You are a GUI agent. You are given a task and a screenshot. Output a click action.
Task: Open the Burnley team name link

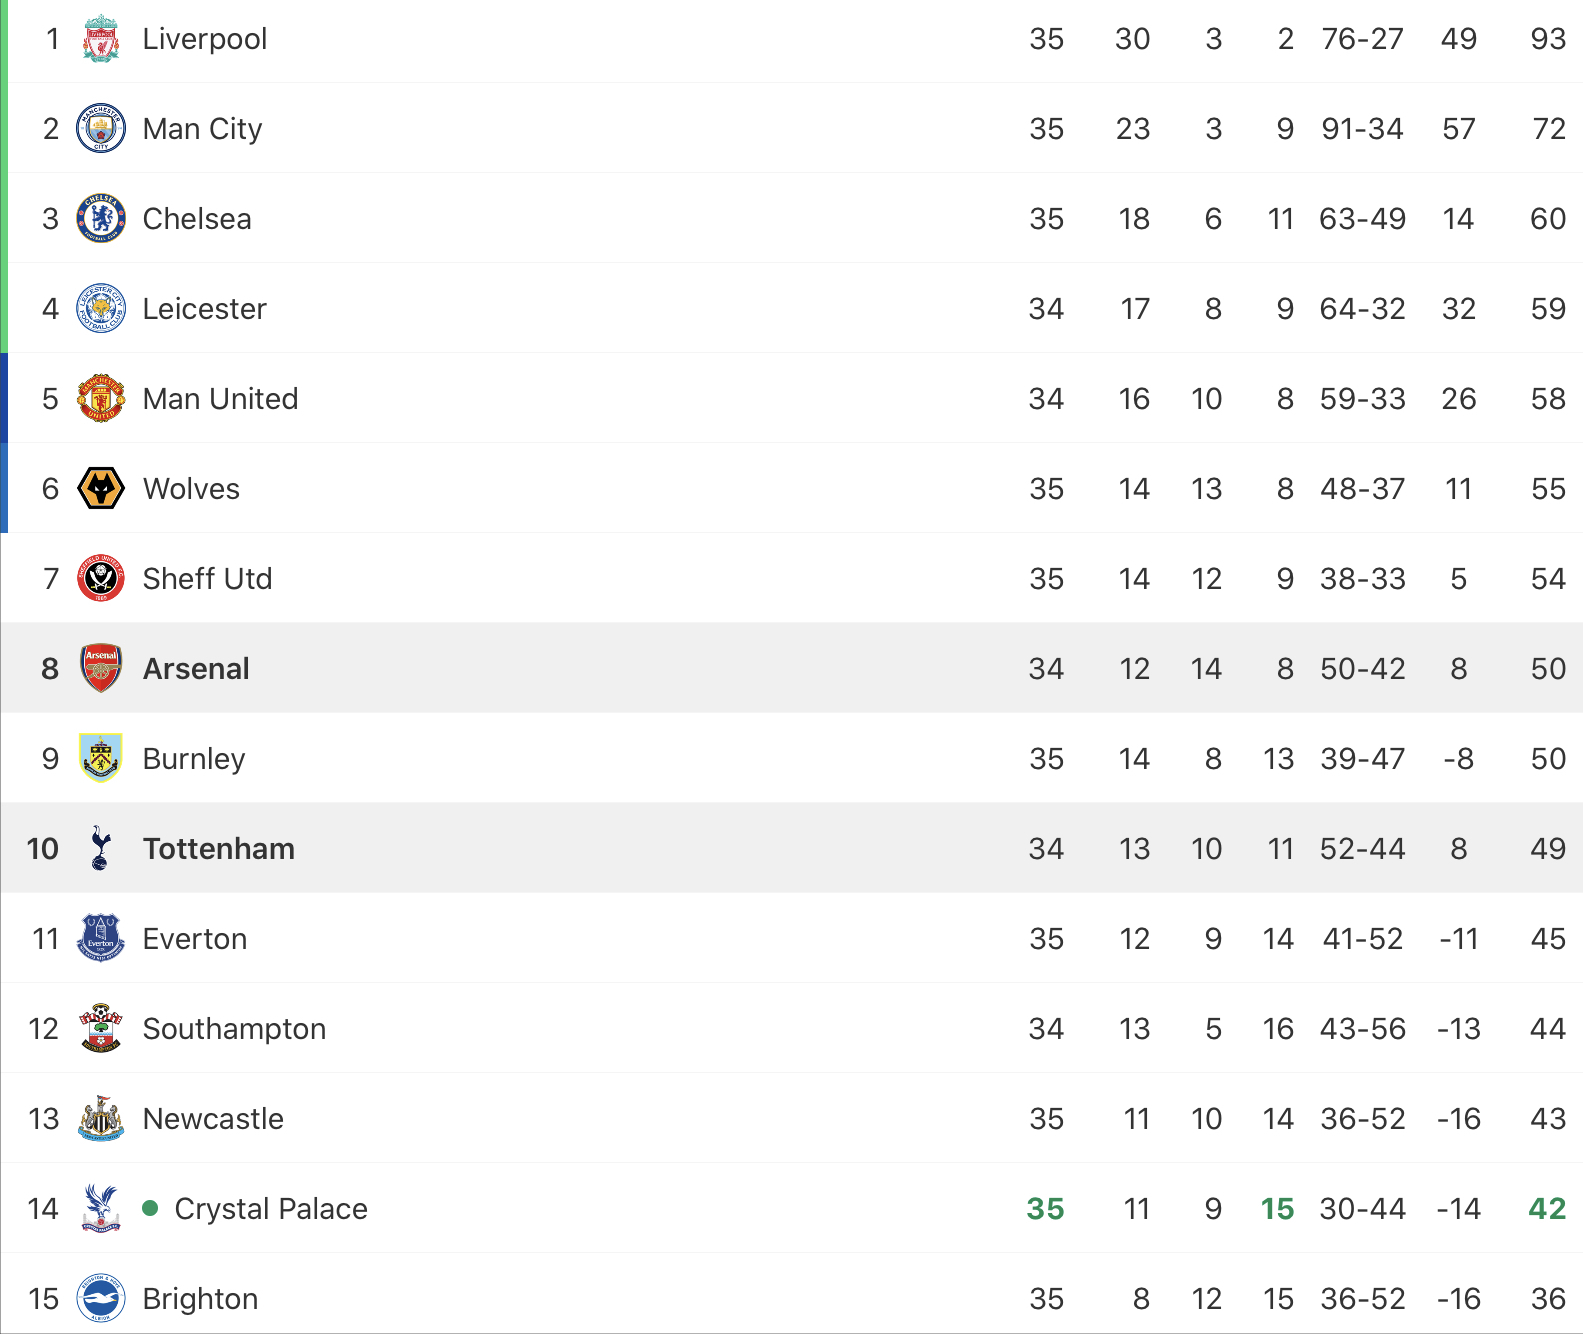coord(194,759)
